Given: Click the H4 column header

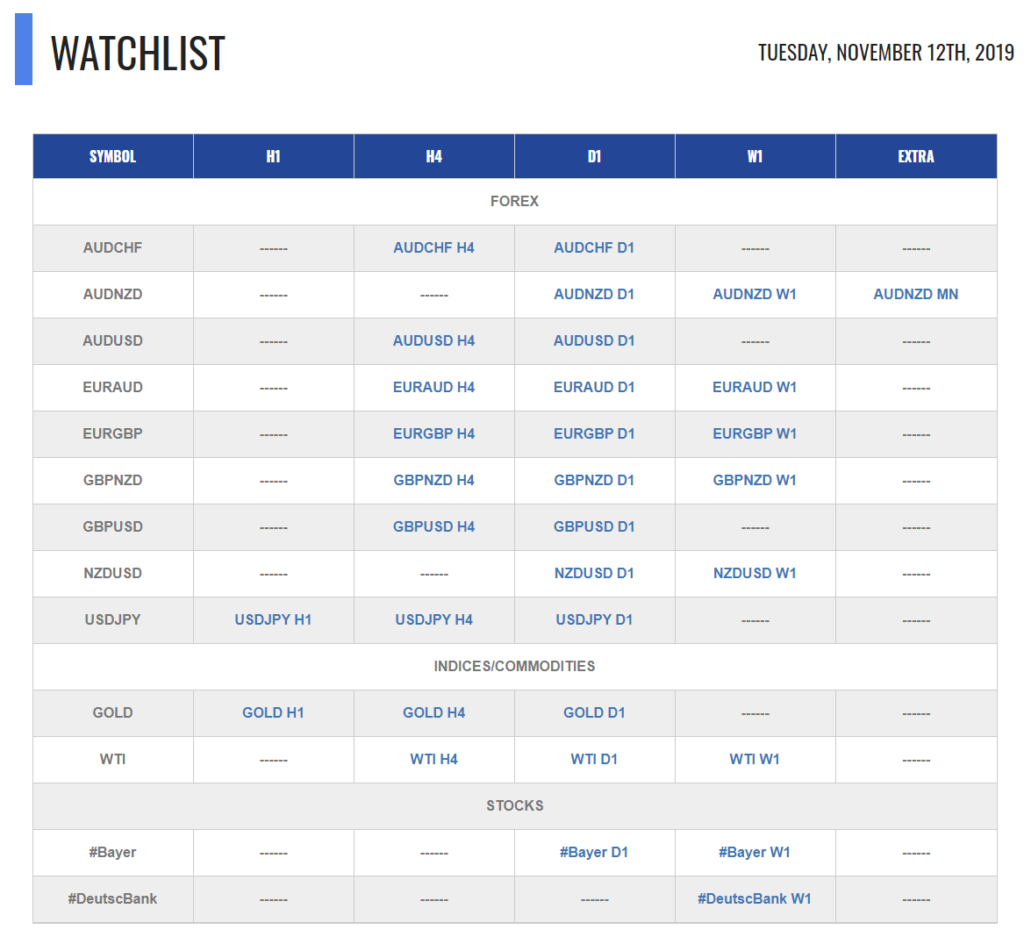Looking at the screenshot, I should [x=434, y=156].
